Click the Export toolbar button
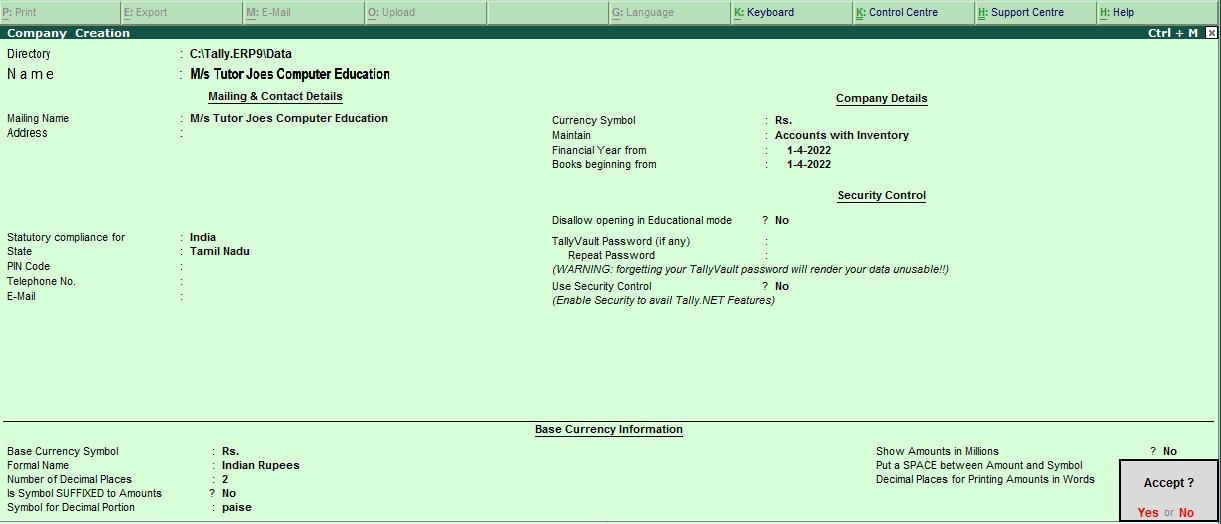This screenshot has height=524, width=1221. pyautogui.click(x=145, y=13)
